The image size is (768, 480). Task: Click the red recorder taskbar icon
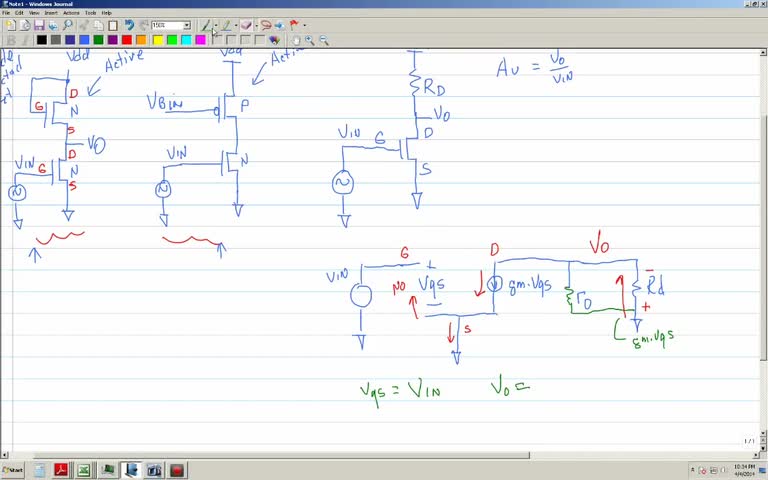point(177,470)
